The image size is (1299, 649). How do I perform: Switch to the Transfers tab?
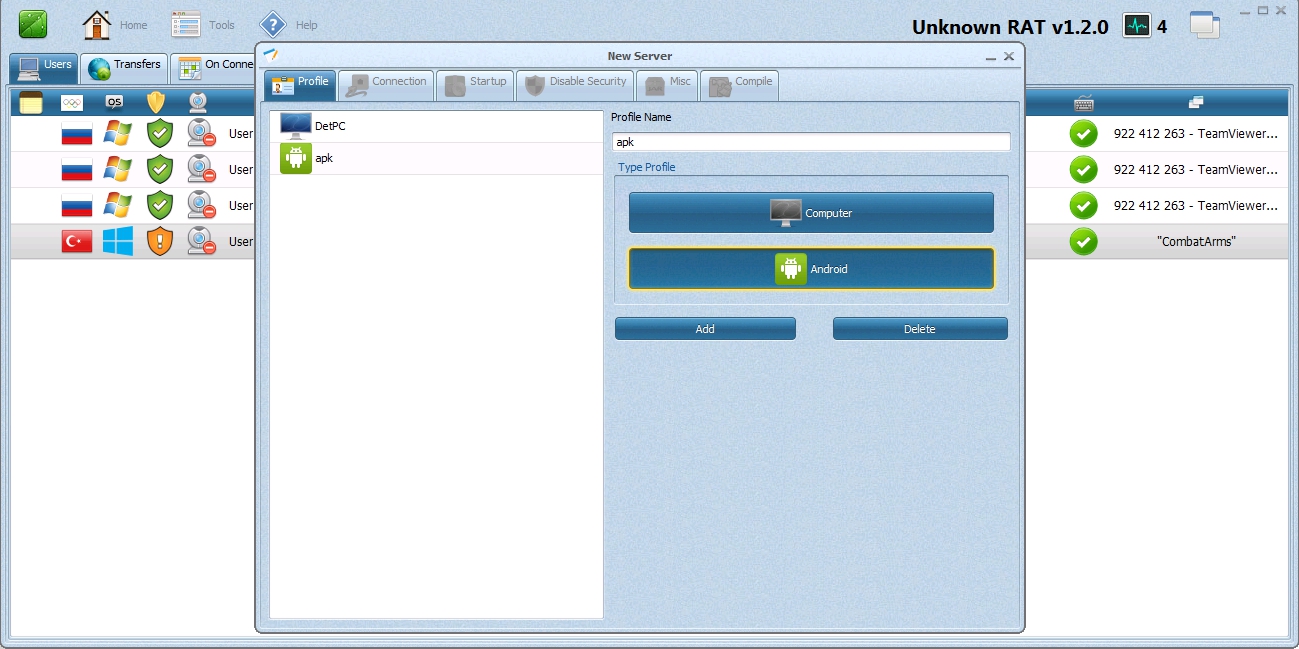tap(125, 66)
